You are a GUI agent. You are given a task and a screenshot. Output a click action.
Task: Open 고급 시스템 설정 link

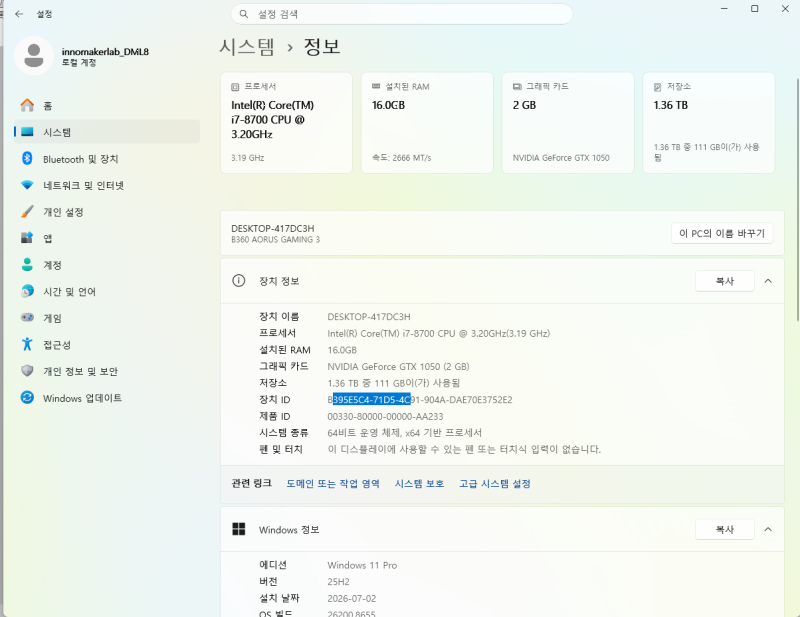(x=495, y=483)
